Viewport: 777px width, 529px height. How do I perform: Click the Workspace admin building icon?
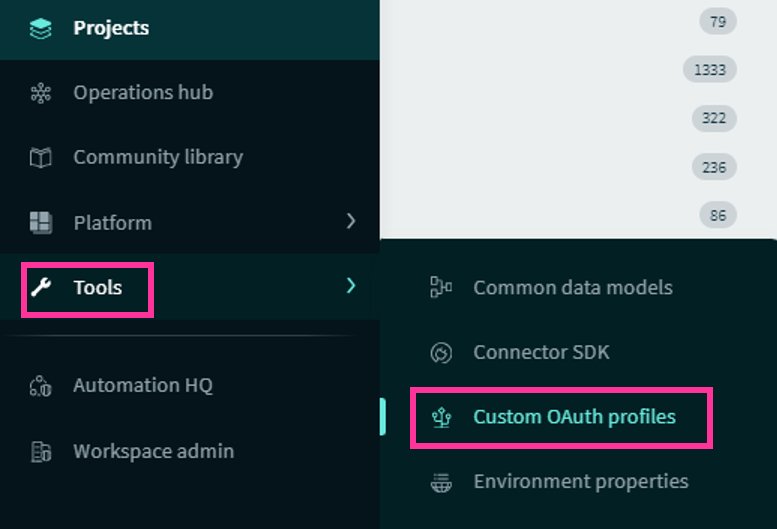tap(41, 451)
